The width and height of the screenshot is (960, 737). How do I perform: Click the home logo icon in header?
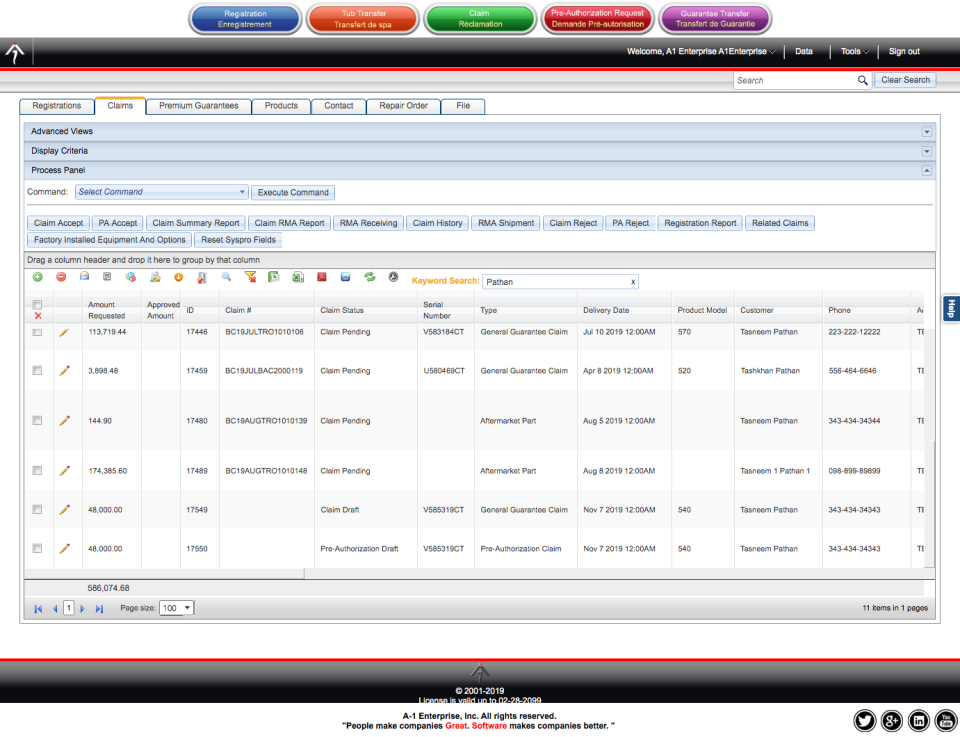click(15, 53)
